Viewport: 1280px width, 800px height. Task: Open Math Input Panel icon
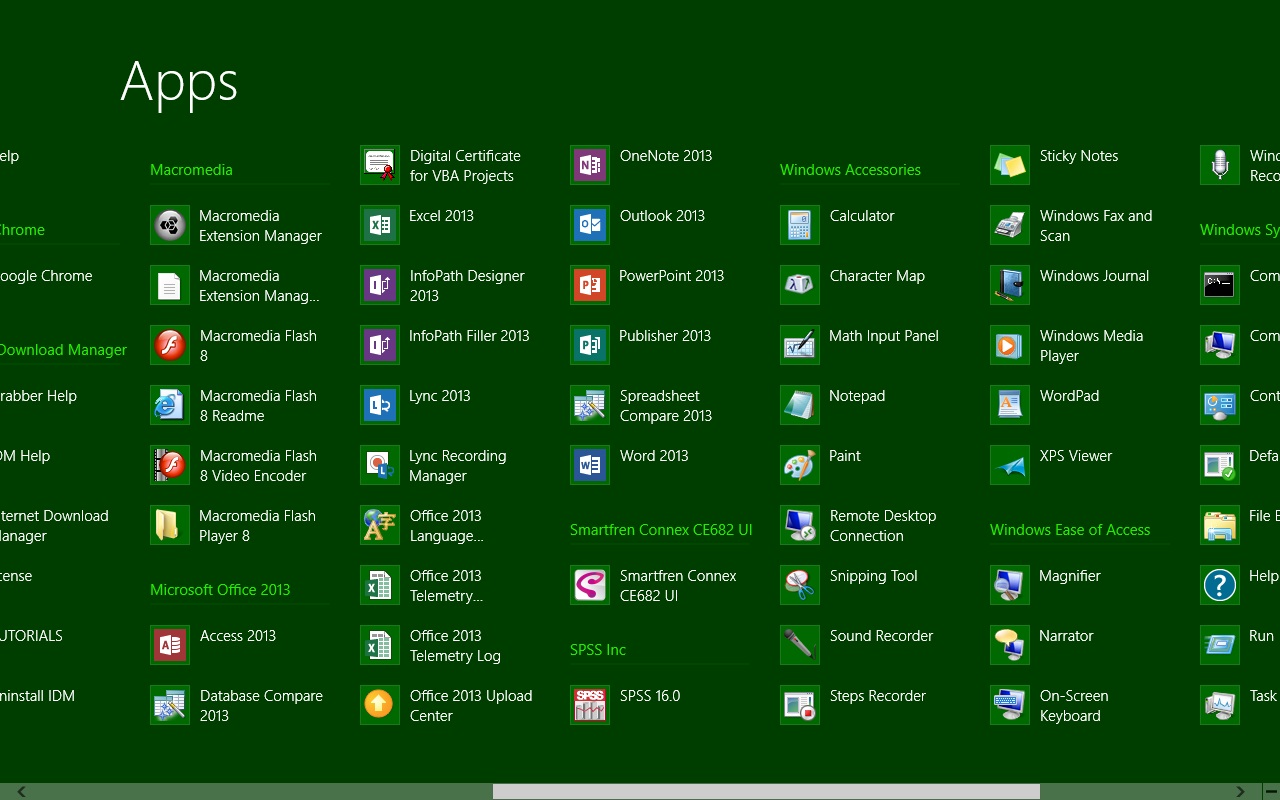tap(800, 345)
